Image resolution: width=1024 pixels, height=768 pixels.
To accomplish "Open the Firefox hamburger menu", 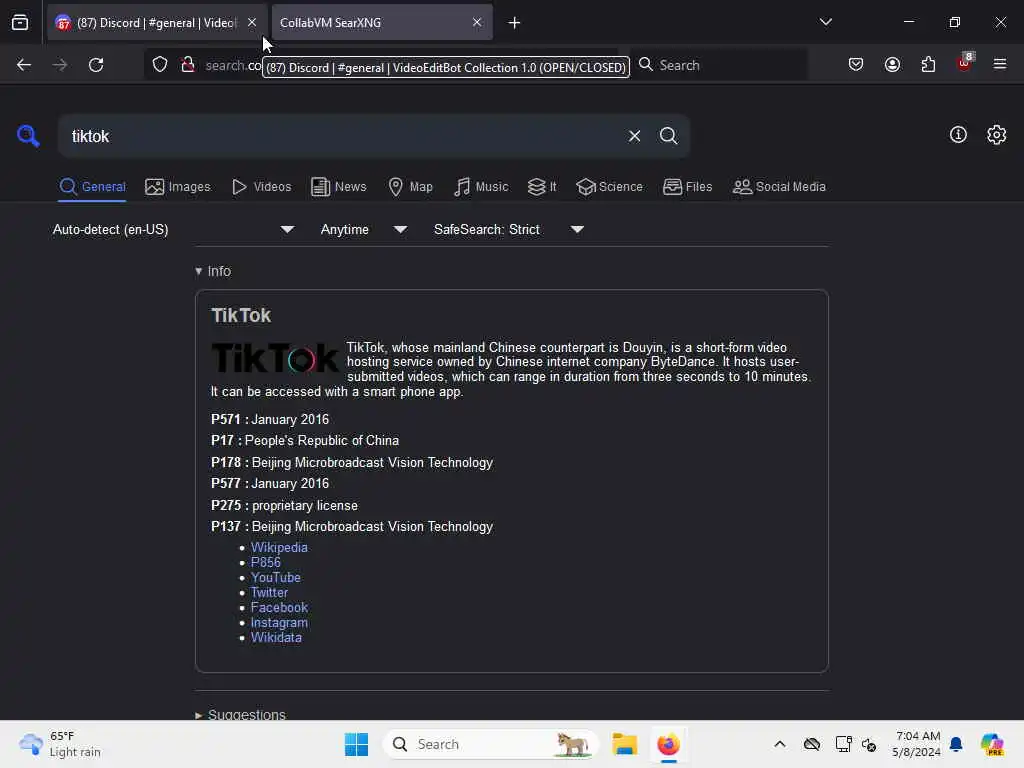I will coord(1000,65).
